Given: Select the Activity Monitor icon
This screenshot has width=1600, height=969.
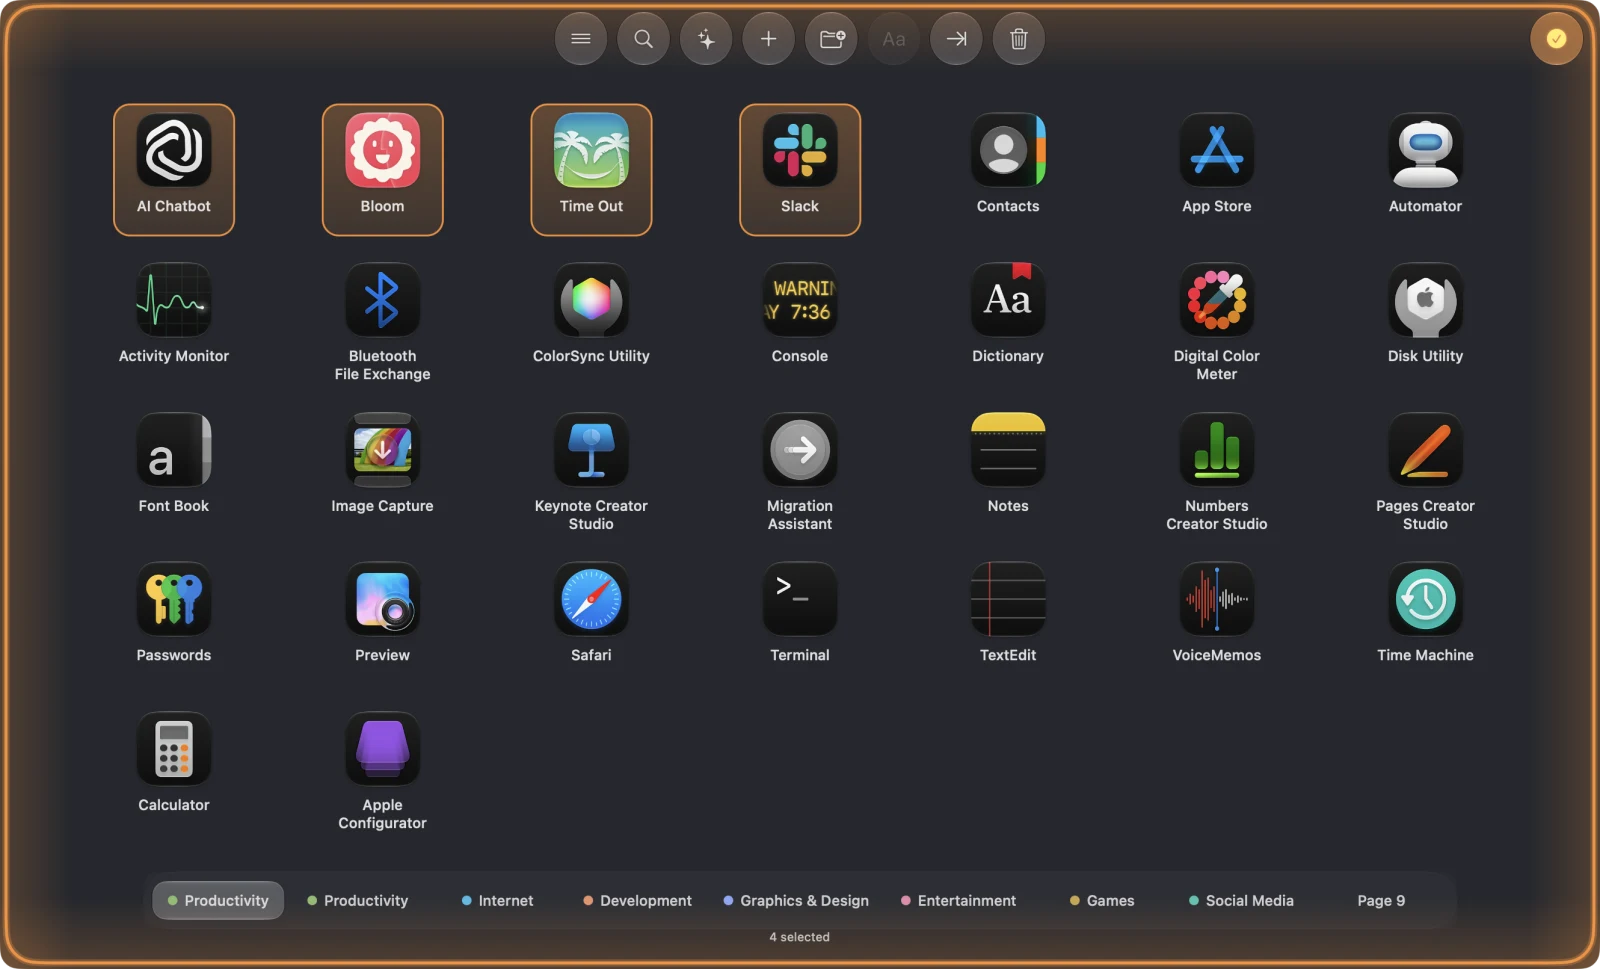Looking at the screenshot, I should [174, 300].
